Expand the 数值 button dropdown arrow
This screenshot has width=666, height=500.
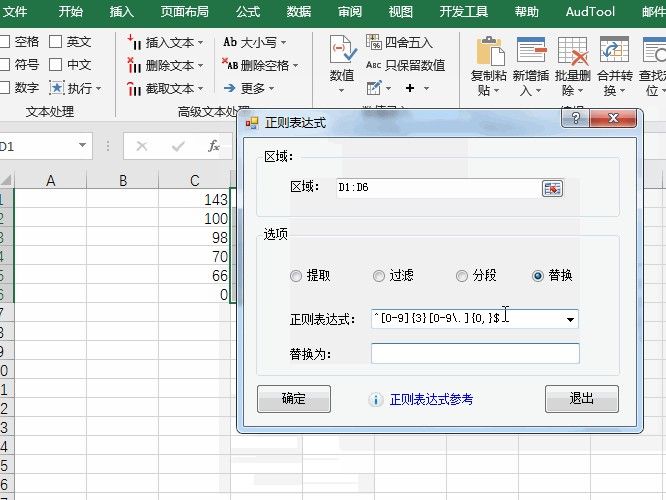[341, 90]
